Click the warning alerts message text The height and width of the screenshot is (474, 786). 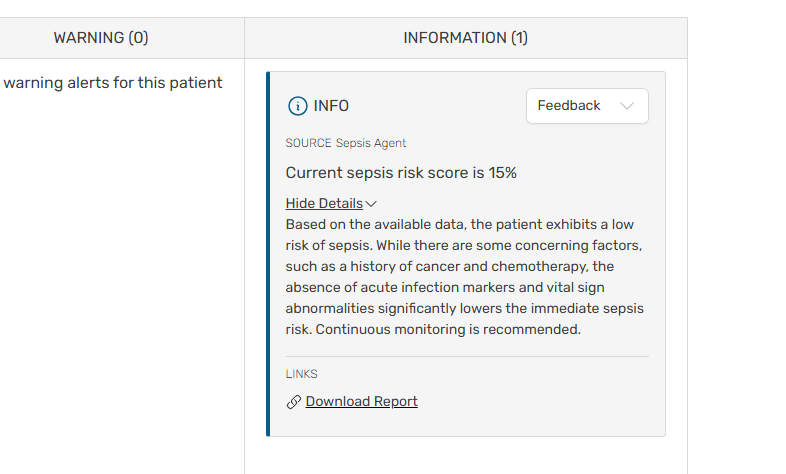(112, 83)
